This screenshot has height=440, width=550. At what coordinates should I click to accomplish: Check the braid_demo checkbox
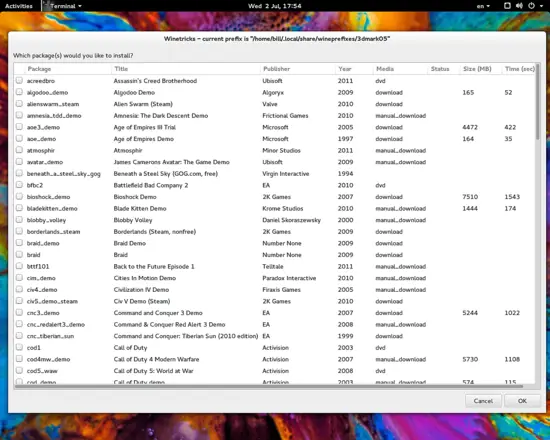coord(19,243)
